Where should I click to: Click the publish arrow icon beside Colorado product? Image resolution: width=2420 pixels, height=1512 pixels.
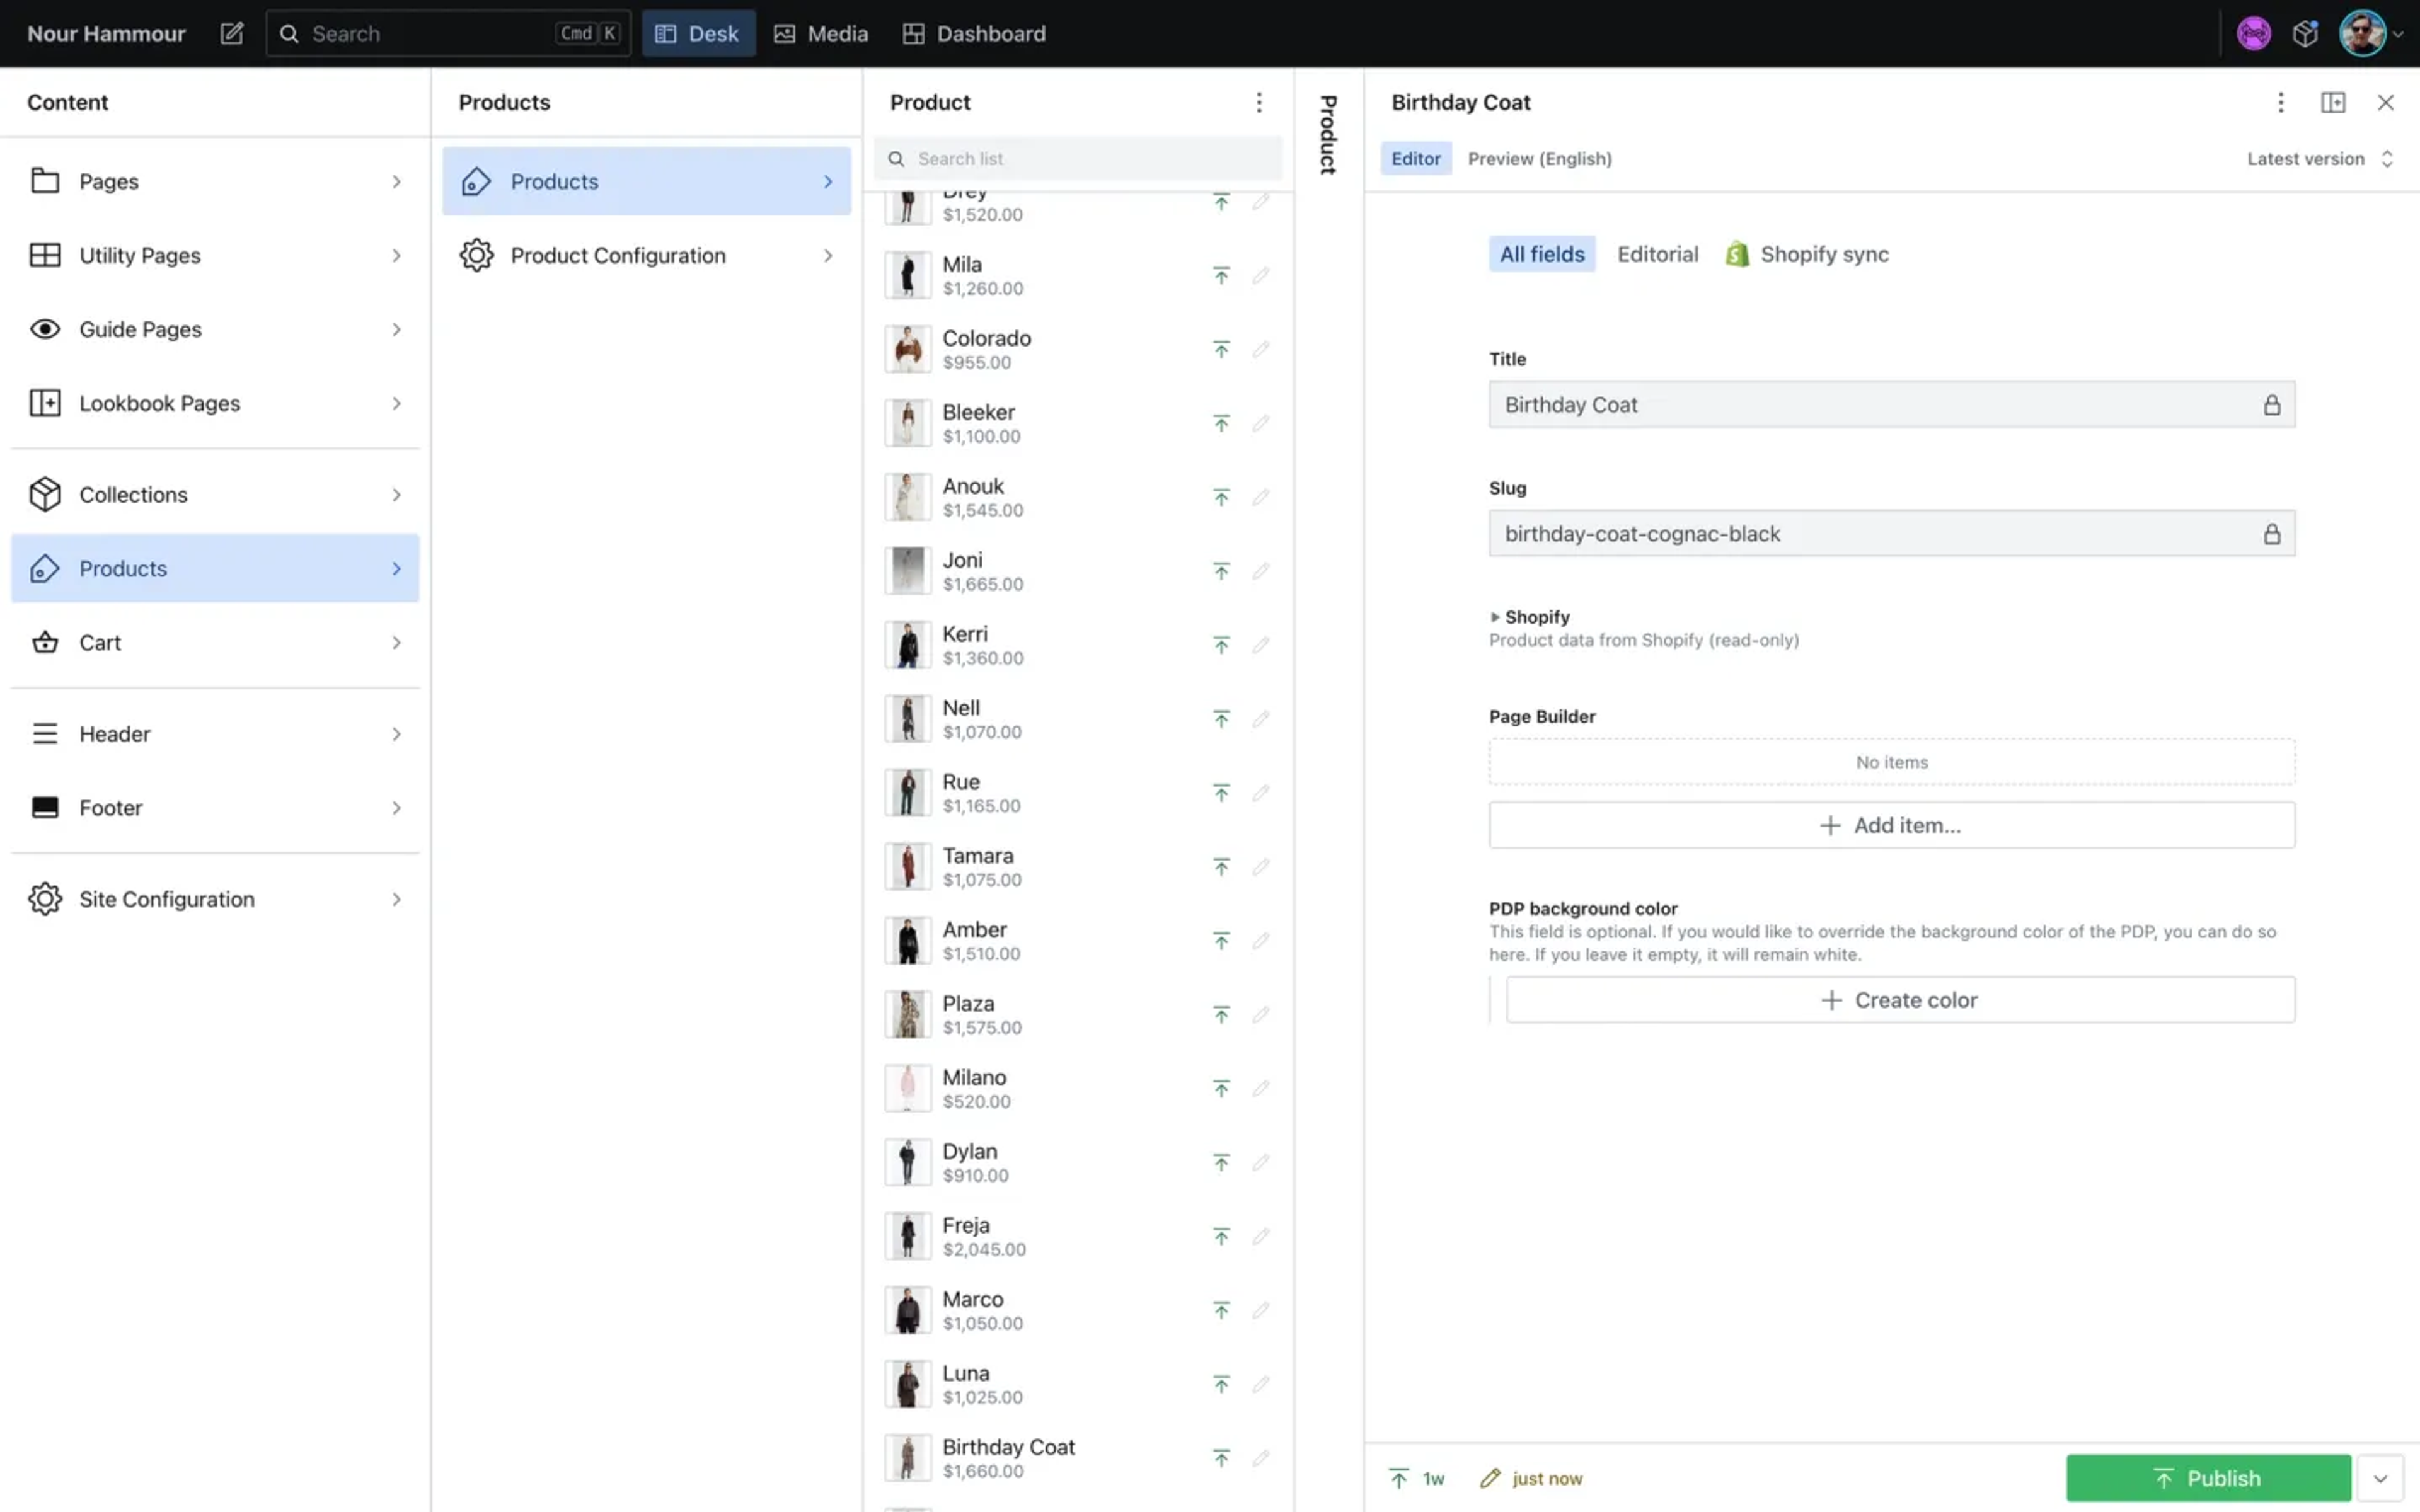[x=1221, y=349]
